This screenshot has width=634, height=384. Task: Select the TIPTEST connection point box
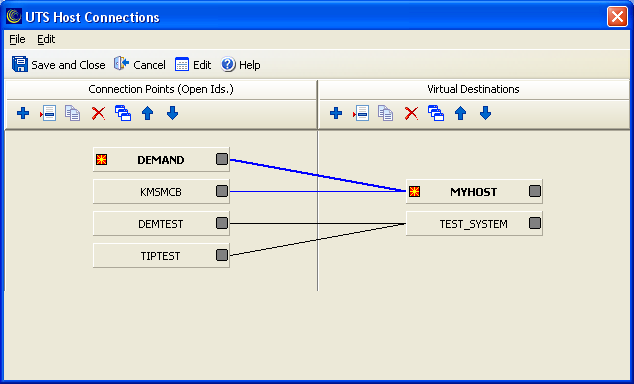click(161, 255)
